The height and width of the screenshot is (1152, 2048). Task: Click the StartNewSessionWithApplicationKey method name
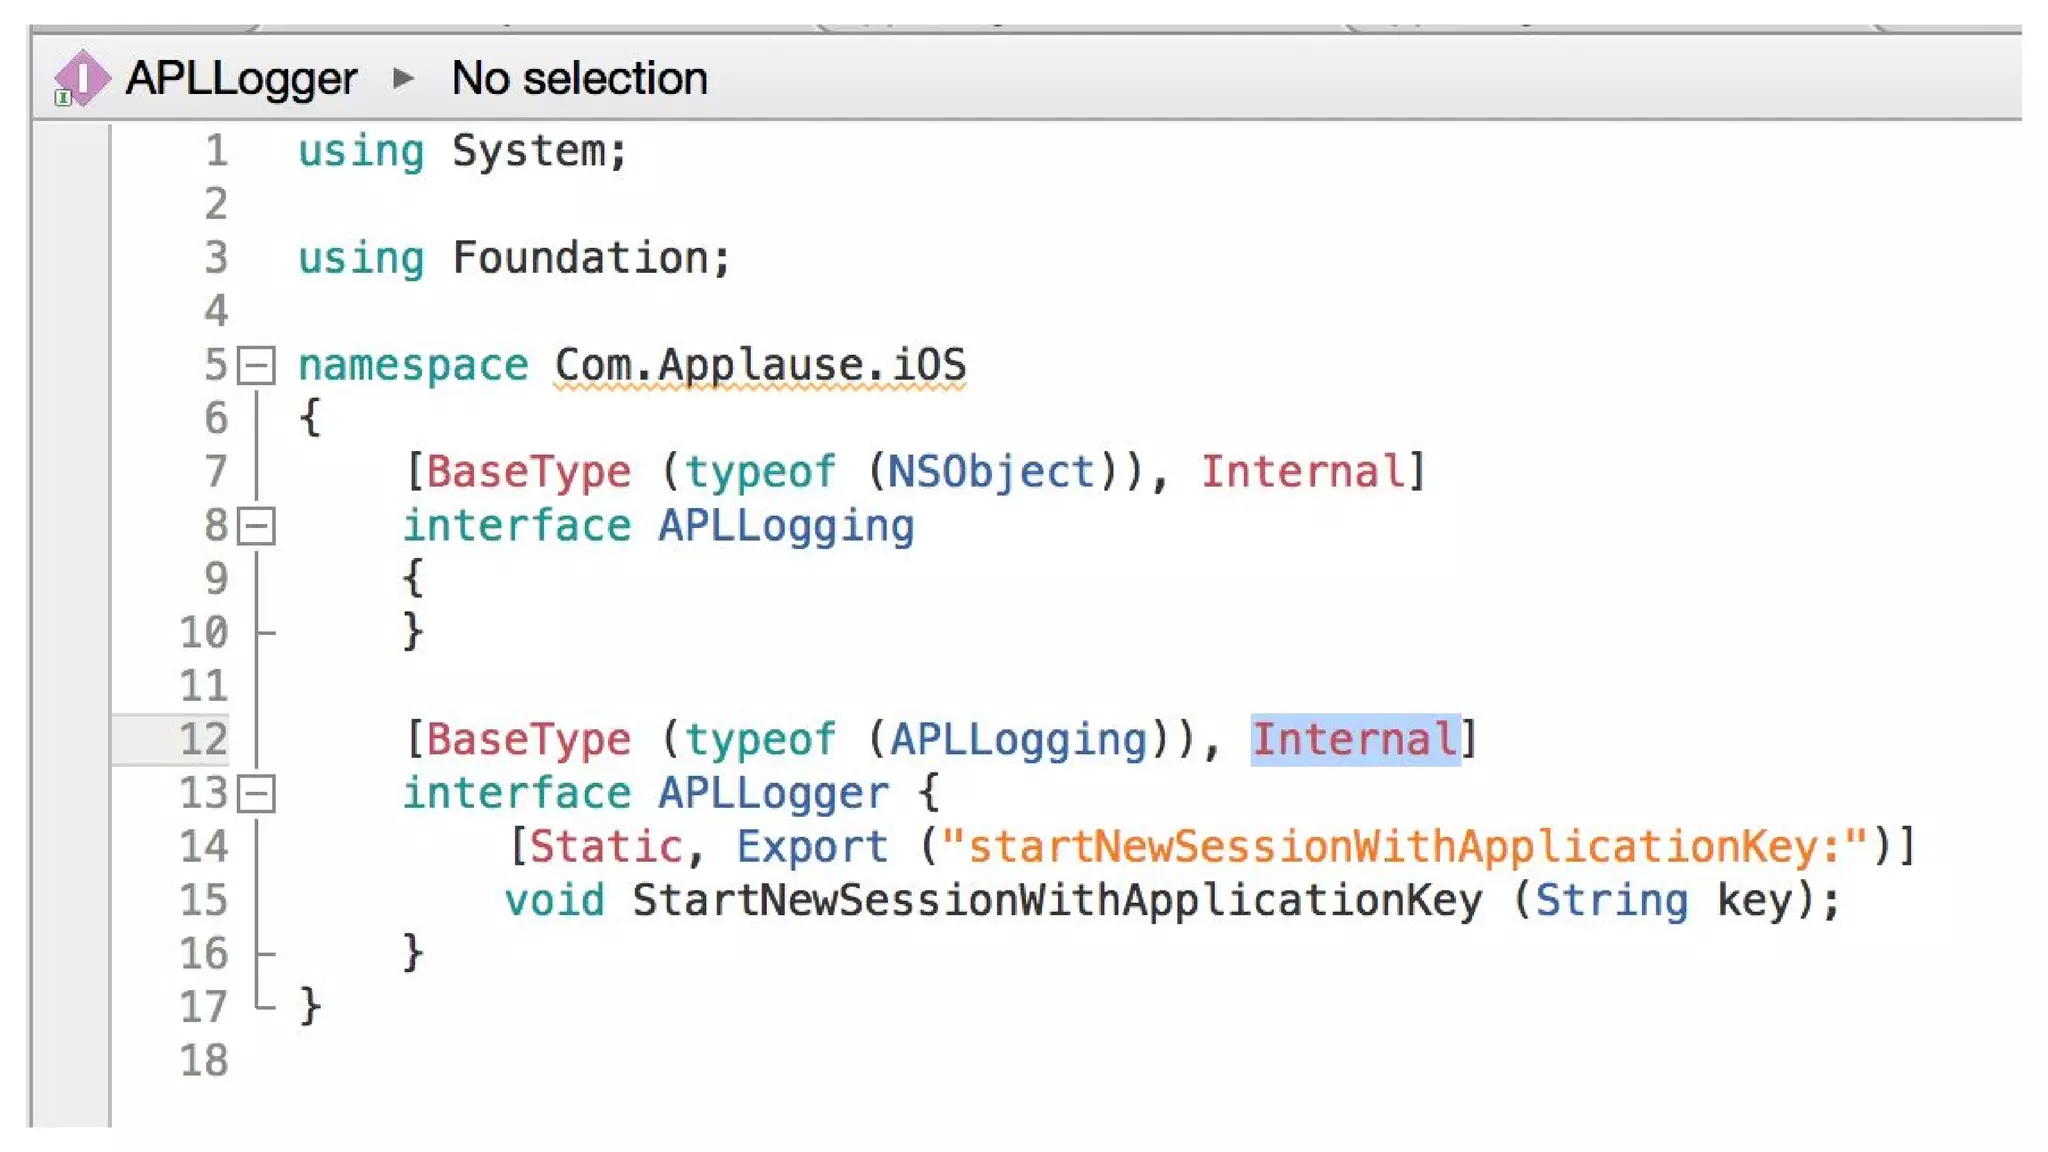[1057, 900]
